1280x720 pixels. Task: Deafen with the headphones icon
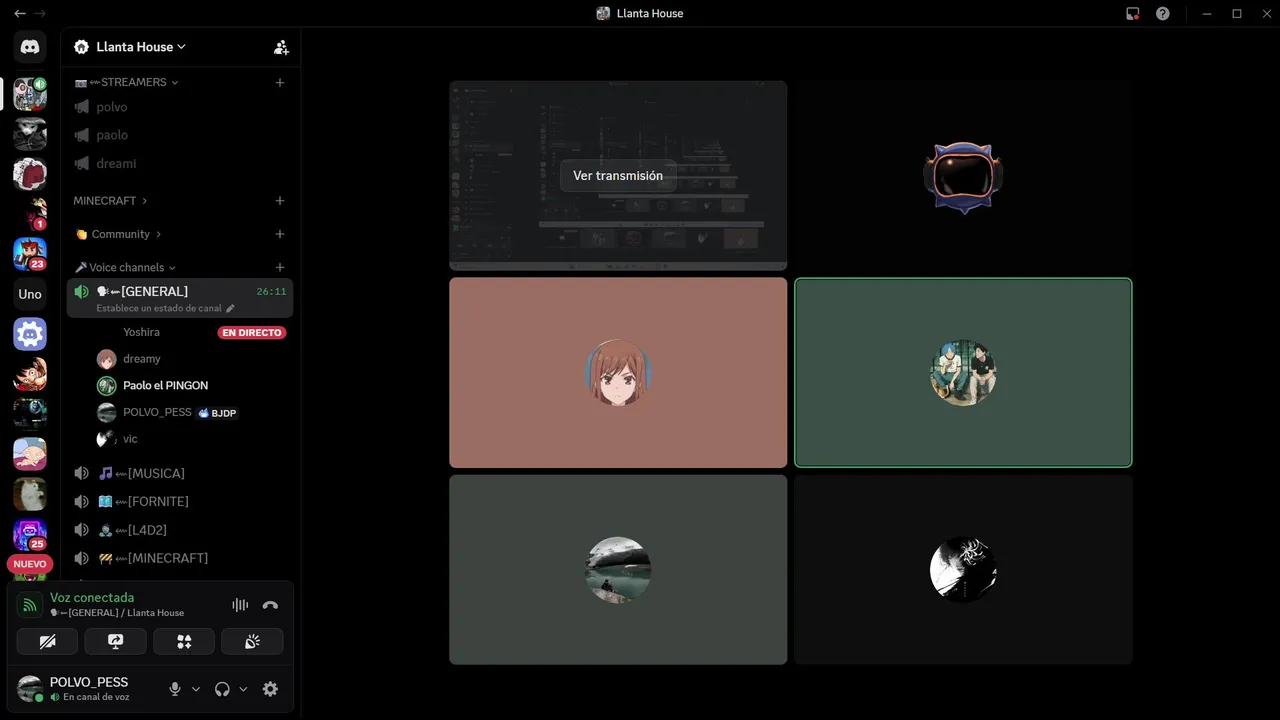(222, 689)
